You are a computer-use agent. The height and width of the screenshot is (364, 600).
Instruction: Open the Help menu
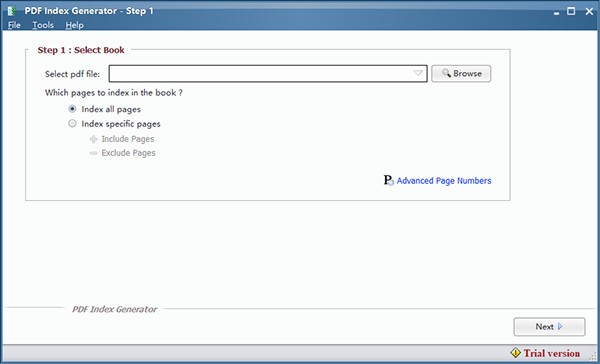tap(74, 25)
